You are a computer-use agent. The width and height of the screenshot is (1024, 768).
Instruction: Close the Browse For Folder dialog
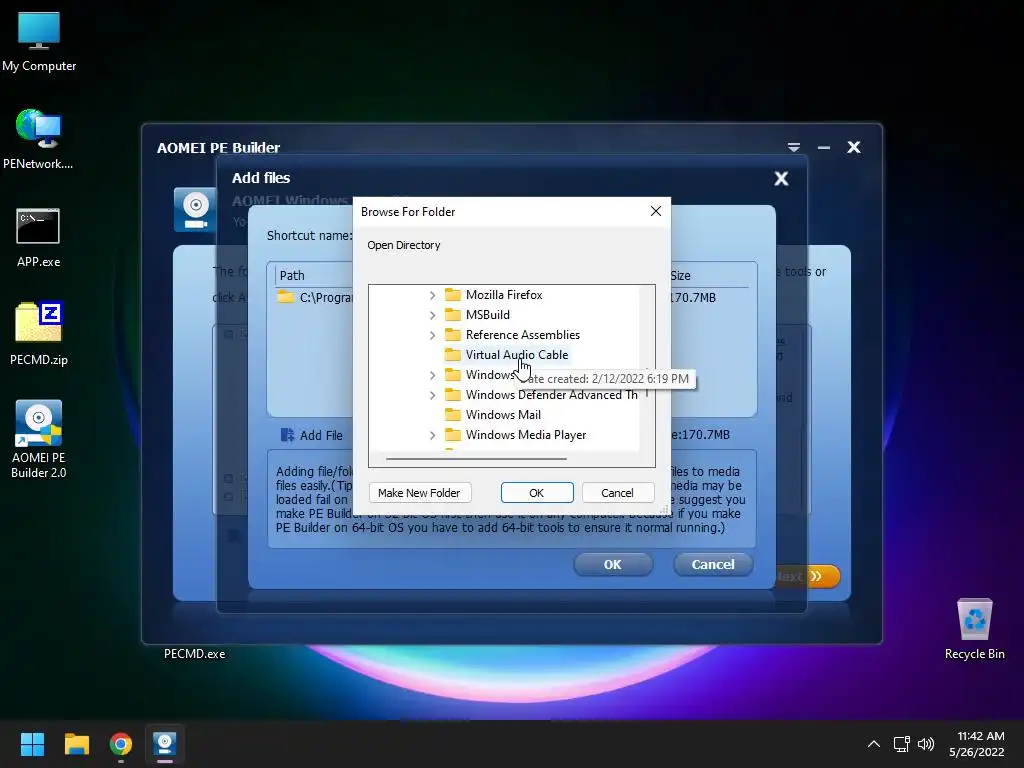(656, 211)
